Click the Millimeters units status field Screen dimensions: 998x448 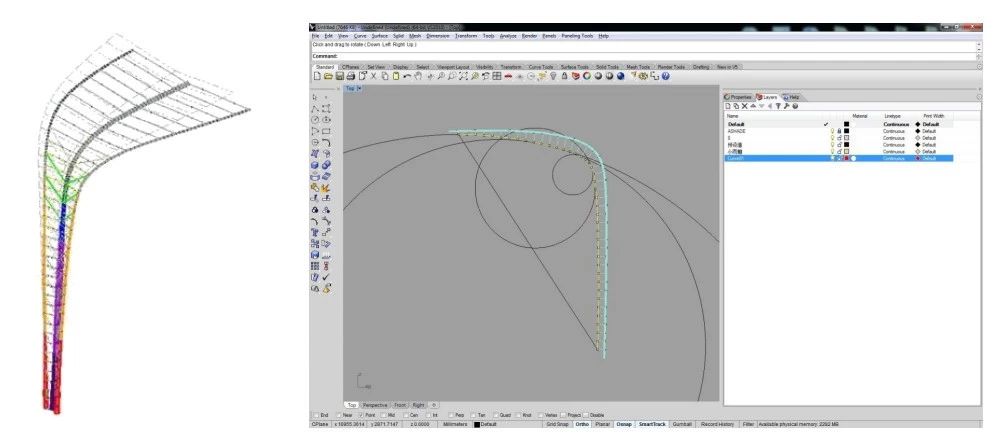(x=455, y=424)
